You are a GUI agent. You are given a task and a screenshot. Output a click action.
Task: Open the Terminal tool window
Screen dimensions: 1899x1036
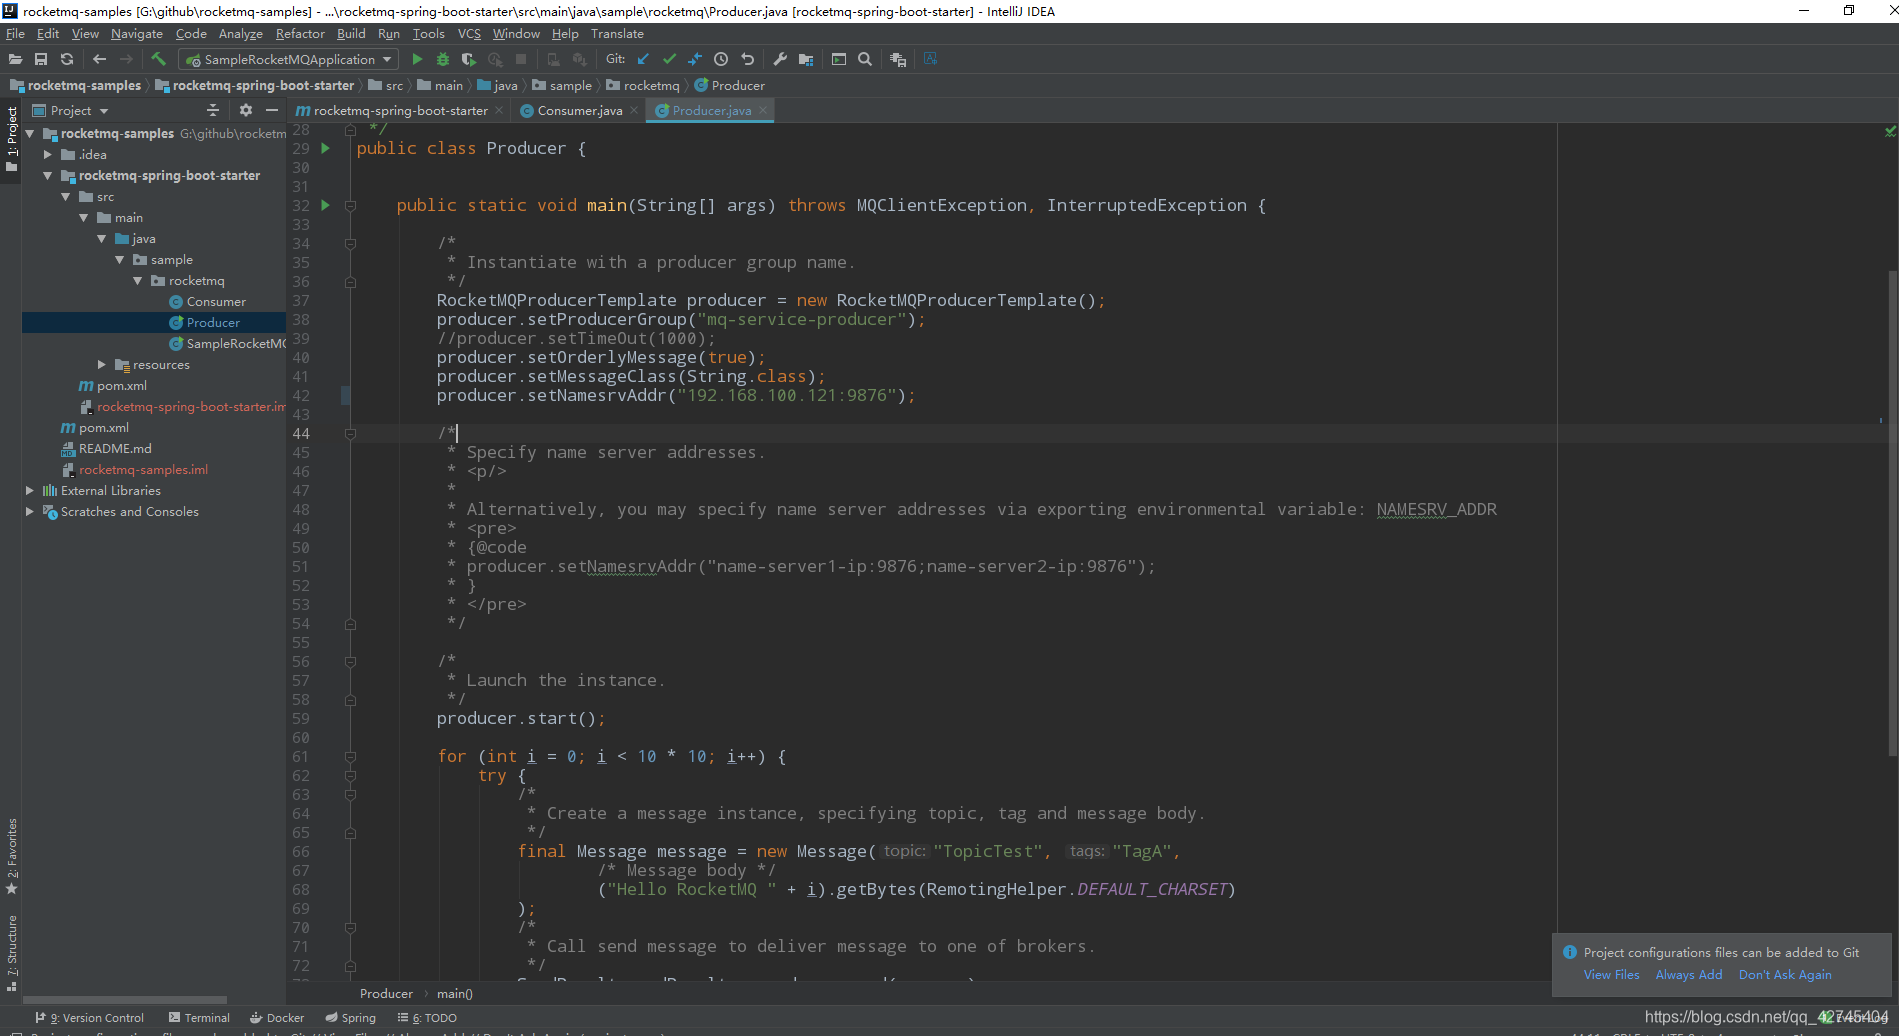[199, 1017]
